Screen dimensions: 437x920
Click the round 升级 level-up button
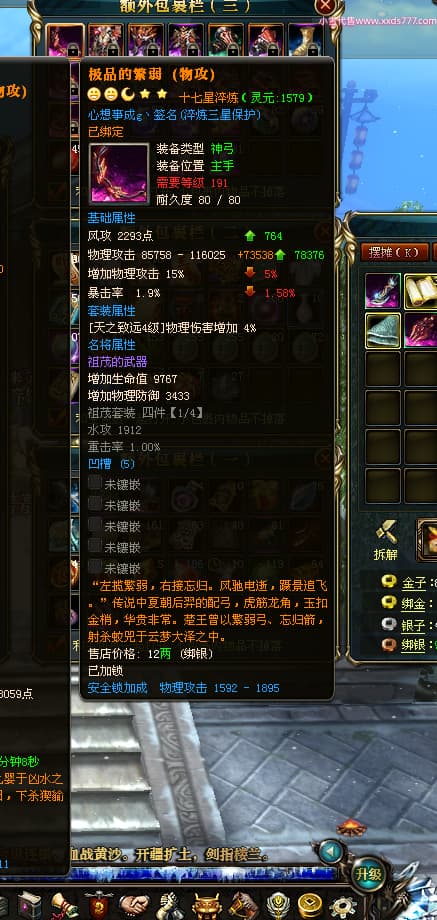pos(369,874)
